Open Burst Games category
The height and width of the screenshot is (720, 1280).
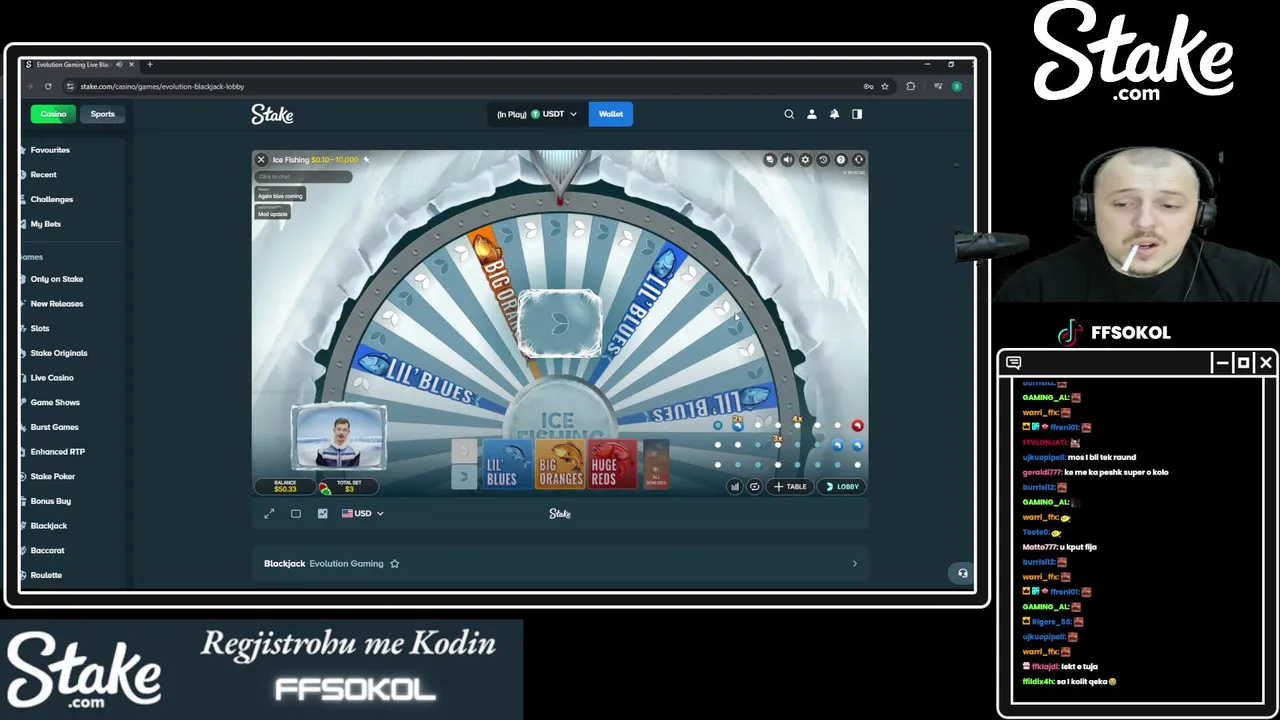54,427
